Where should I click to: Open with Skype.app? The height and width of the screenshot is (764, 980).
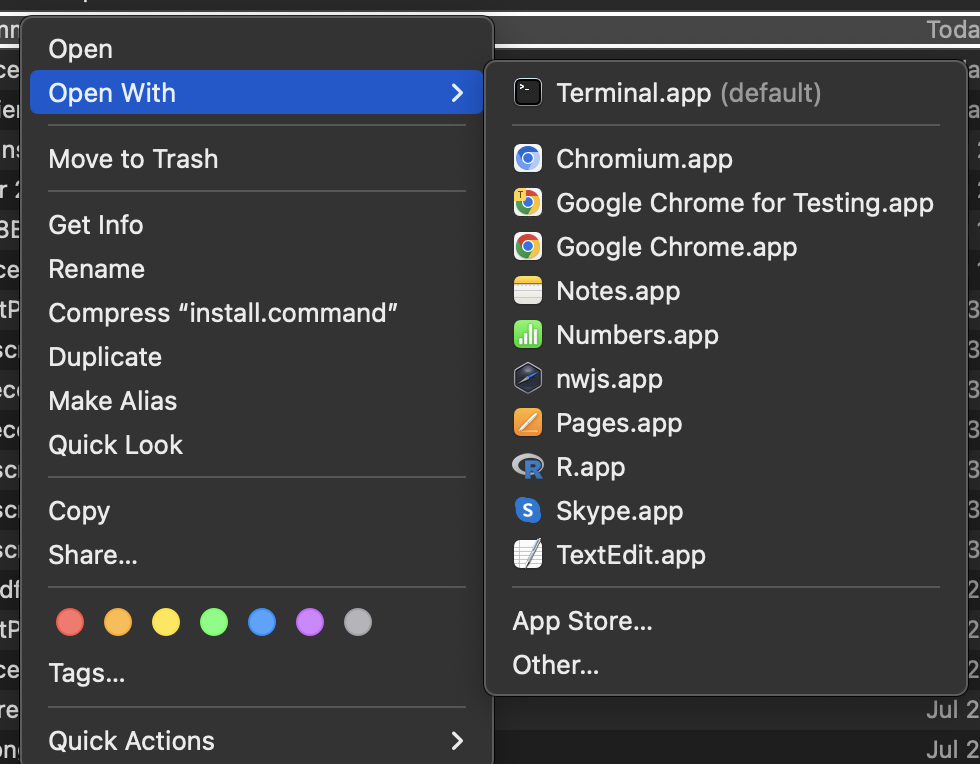click(x=726, y=511)
